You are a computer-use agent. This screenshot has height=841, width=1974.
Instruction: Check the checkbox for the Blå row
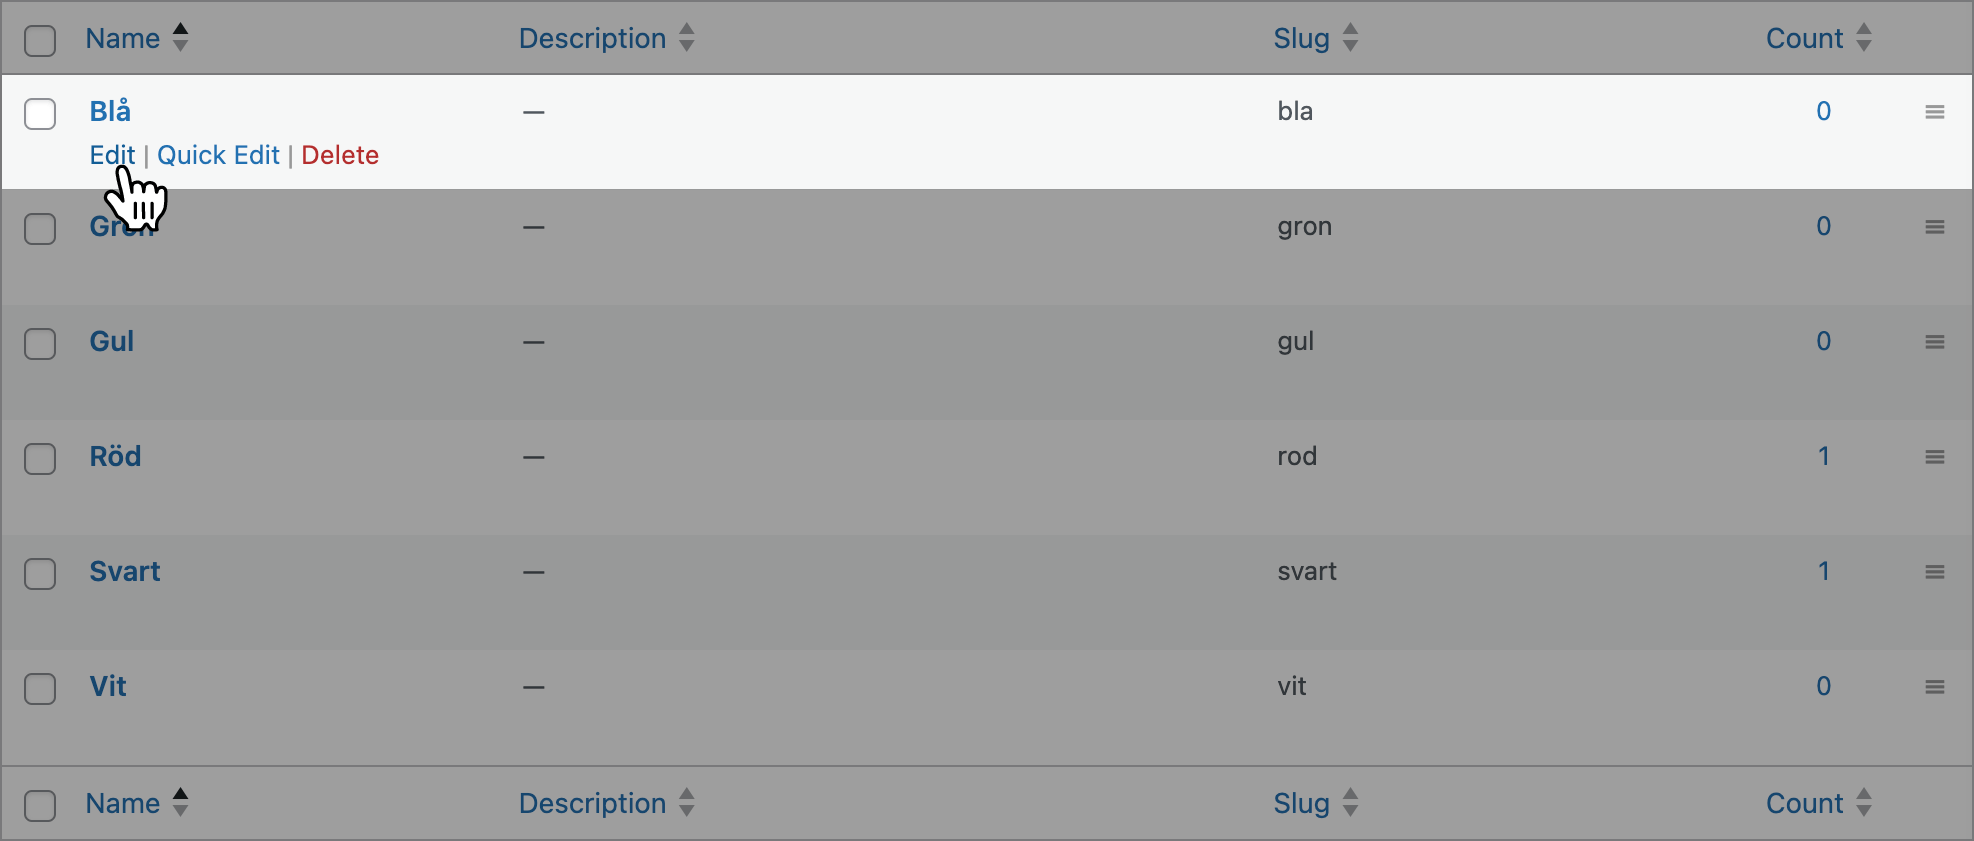click(40, 114)
